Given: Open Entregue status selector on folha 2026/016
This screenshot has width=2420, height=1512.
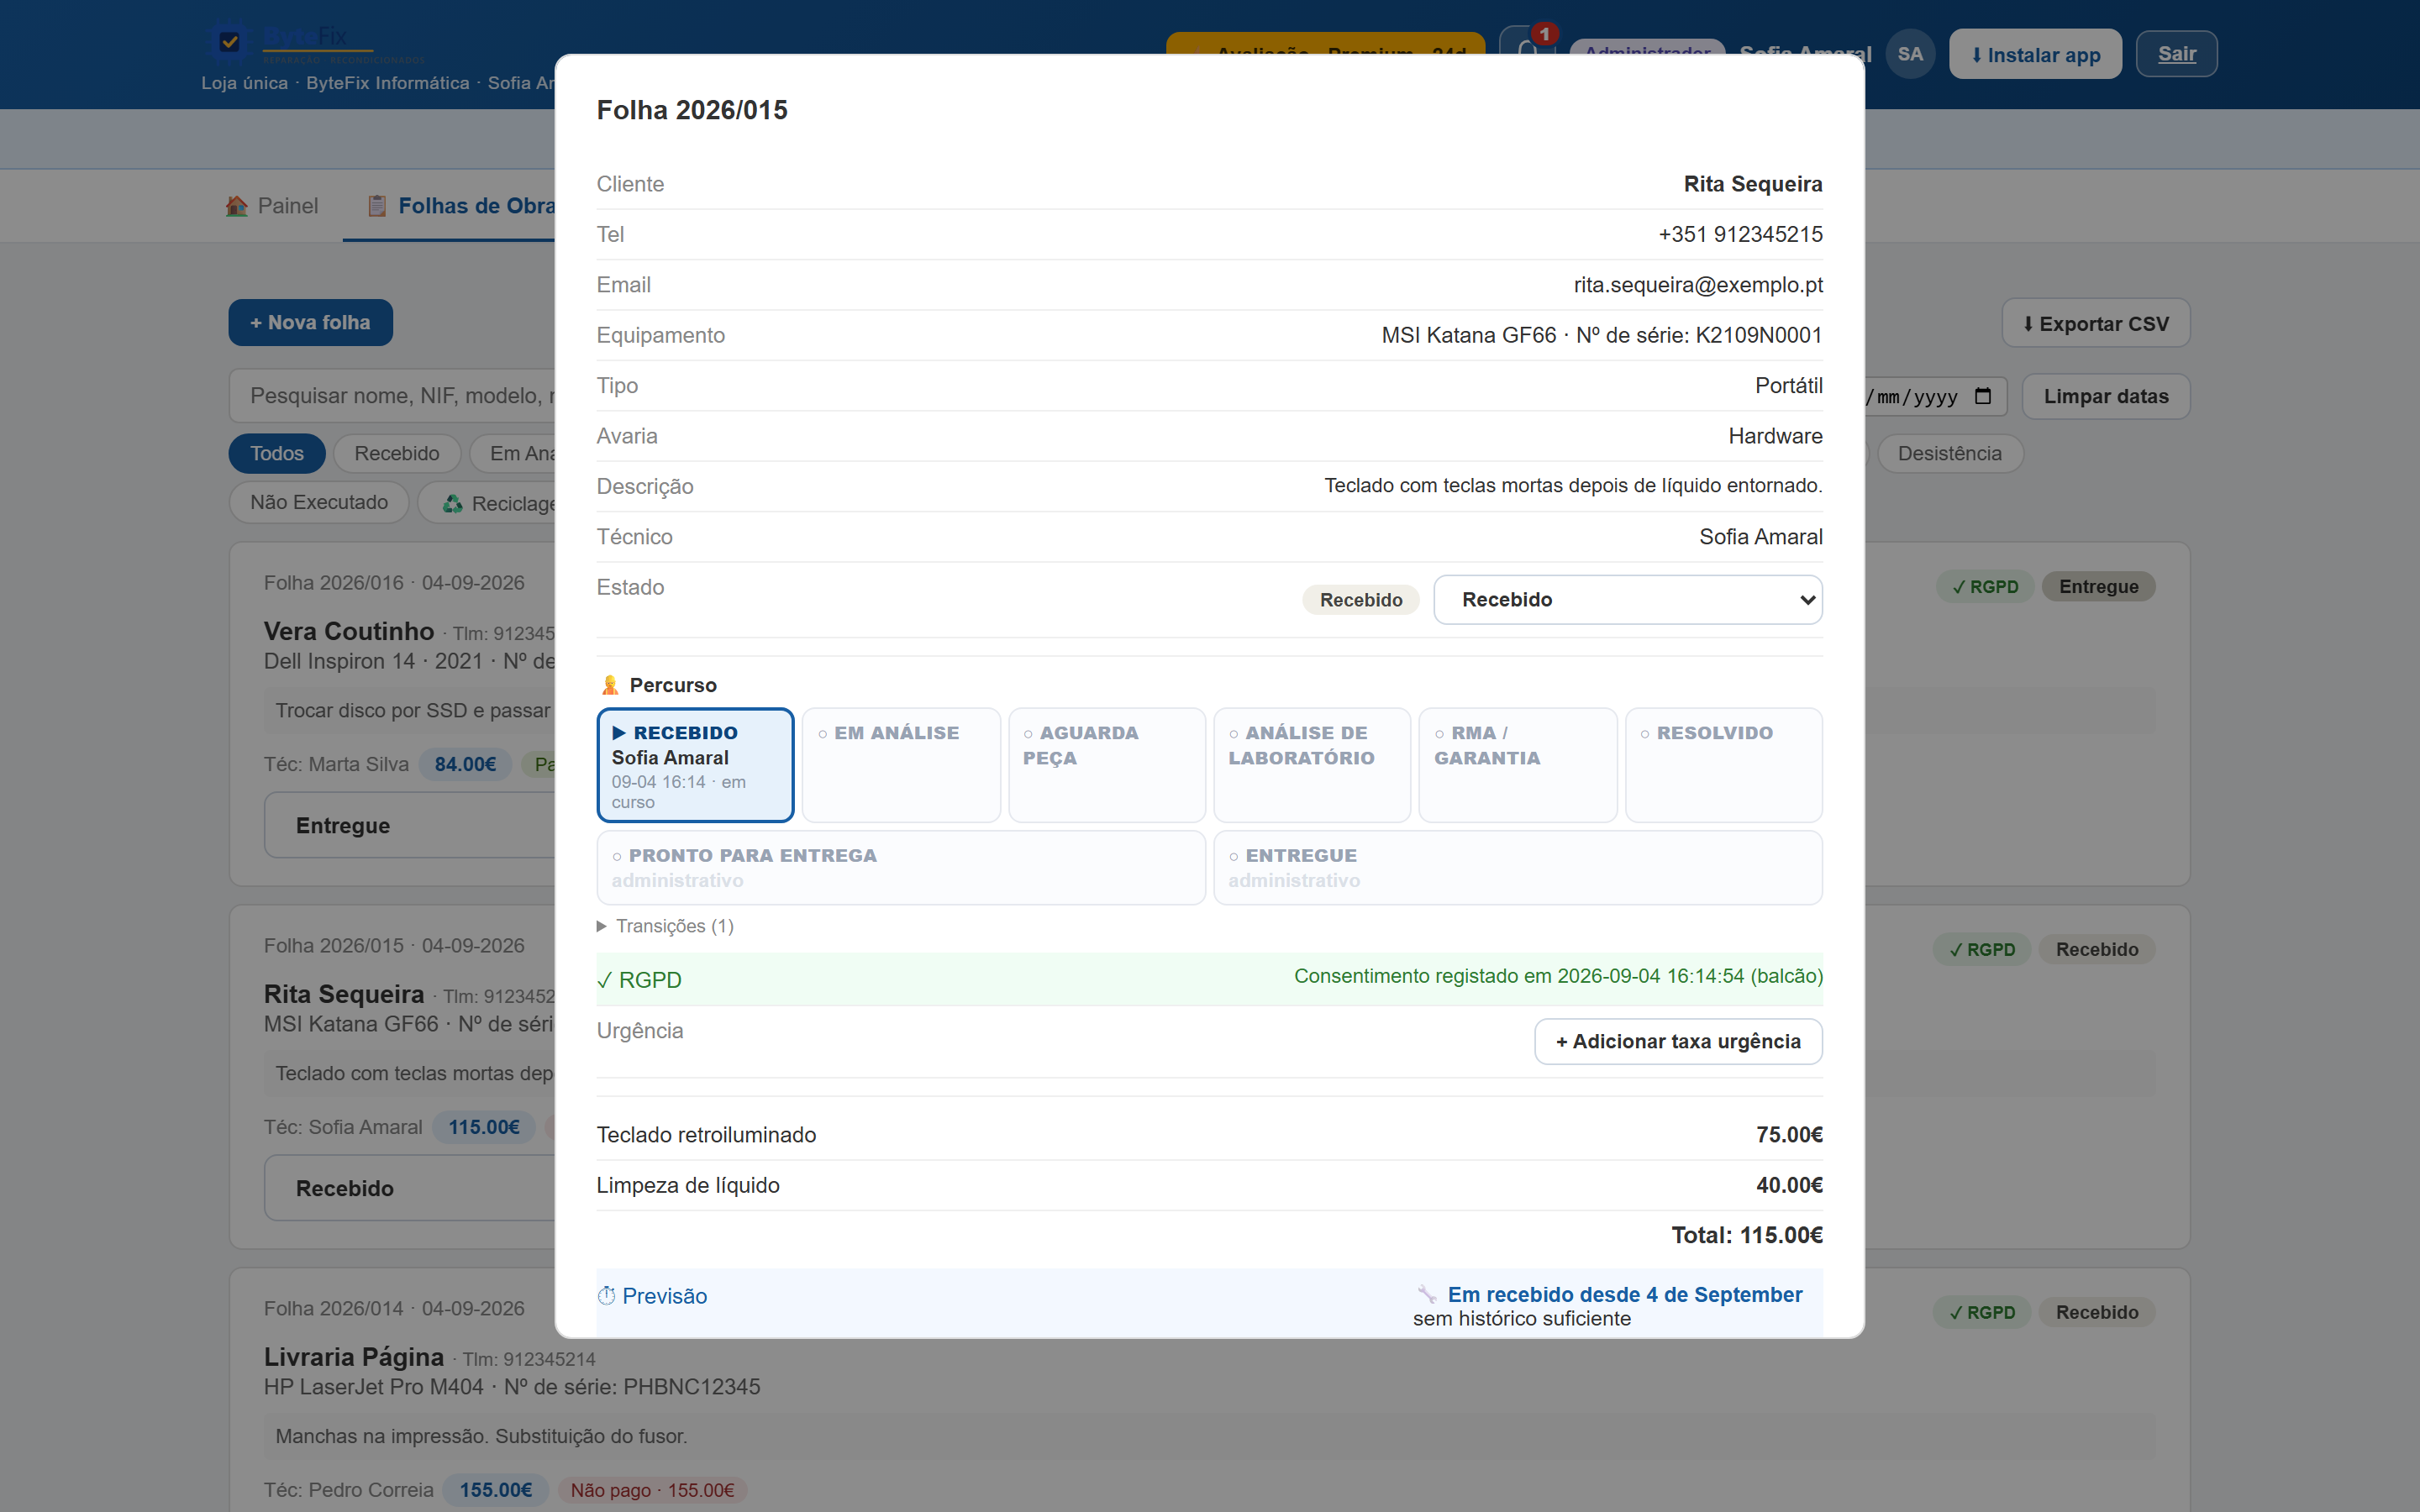Looking at the screenshot, I should tap(410, 825).
